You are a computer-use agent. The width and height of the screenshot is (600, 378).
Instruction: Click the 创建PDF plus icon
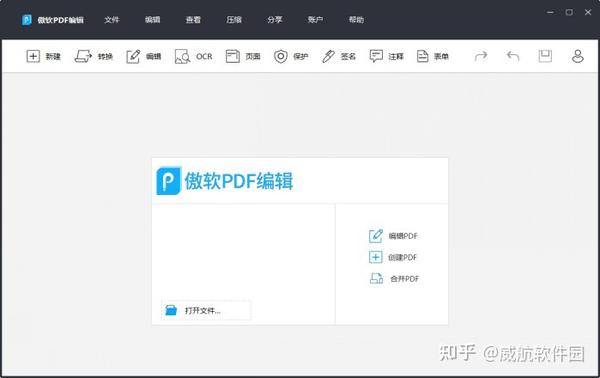(375, 257)
